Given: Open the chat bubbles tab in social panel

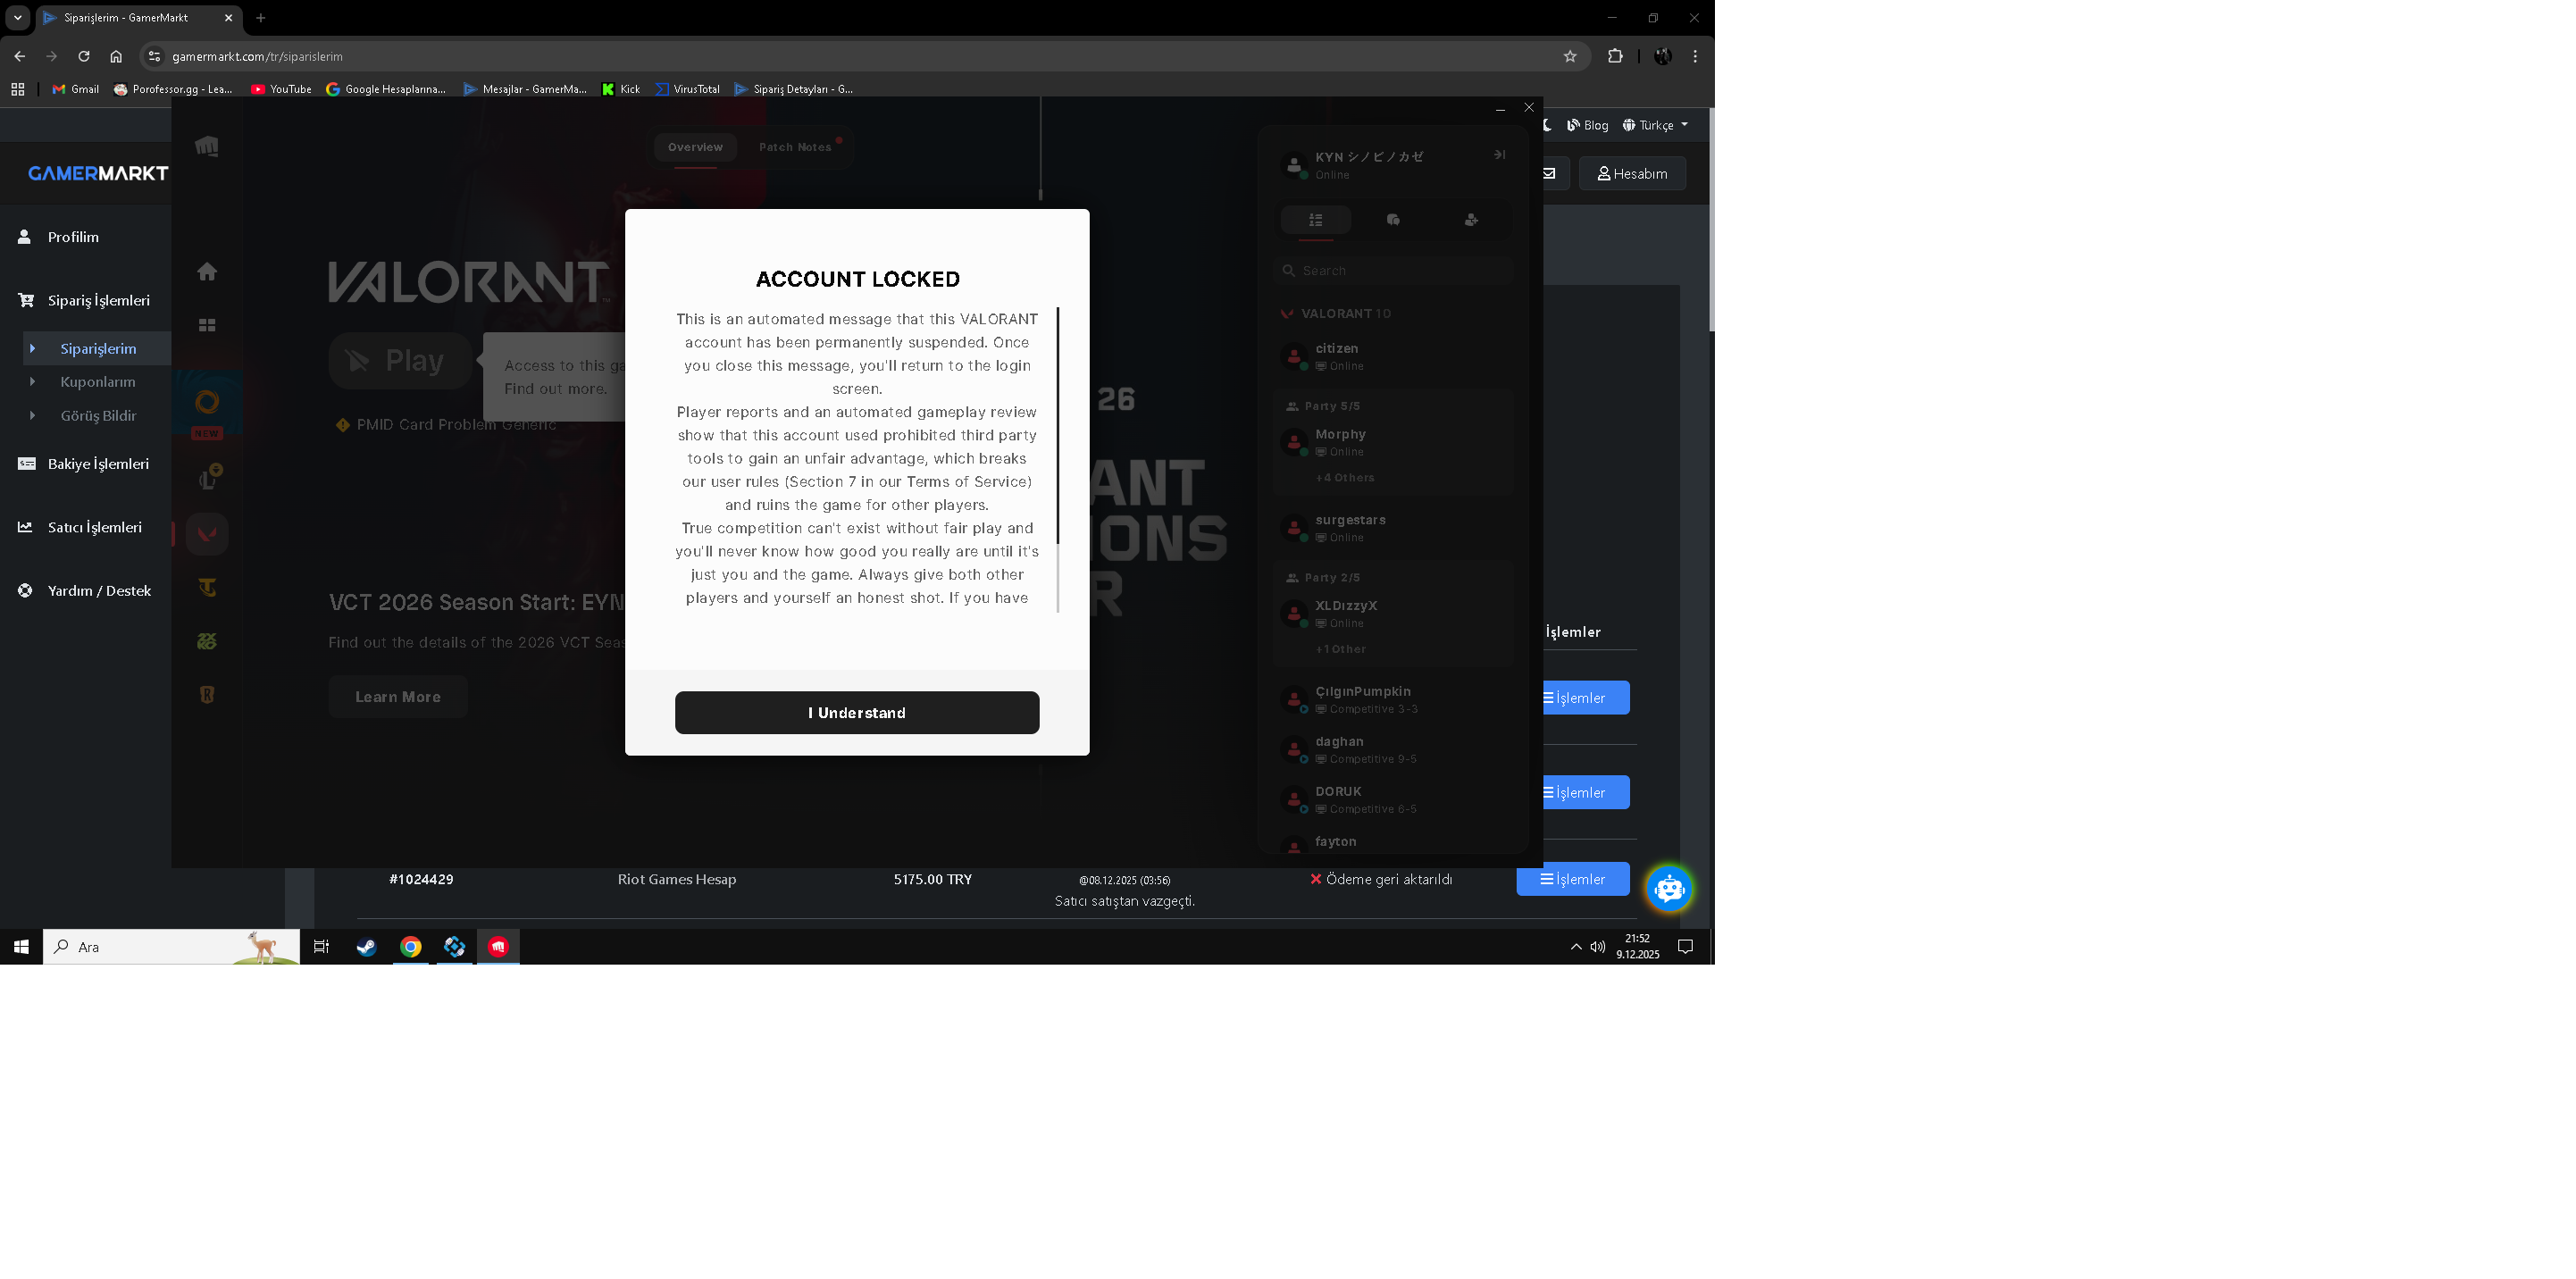Looking at the screenshot, I should 1393,220.
